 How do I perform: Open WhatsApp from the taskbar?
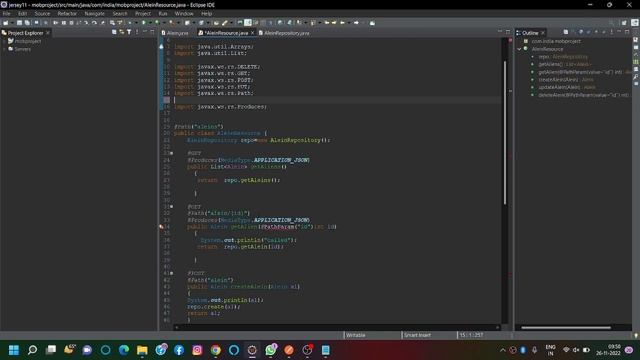[x=271, y=350]
